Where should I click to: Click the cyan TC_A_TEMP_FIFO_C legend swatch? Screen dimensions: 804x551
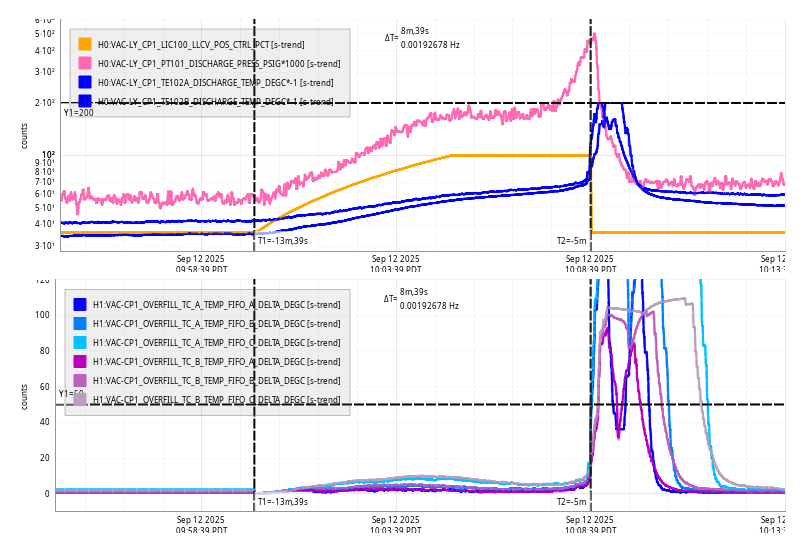(x=80, y=342)
